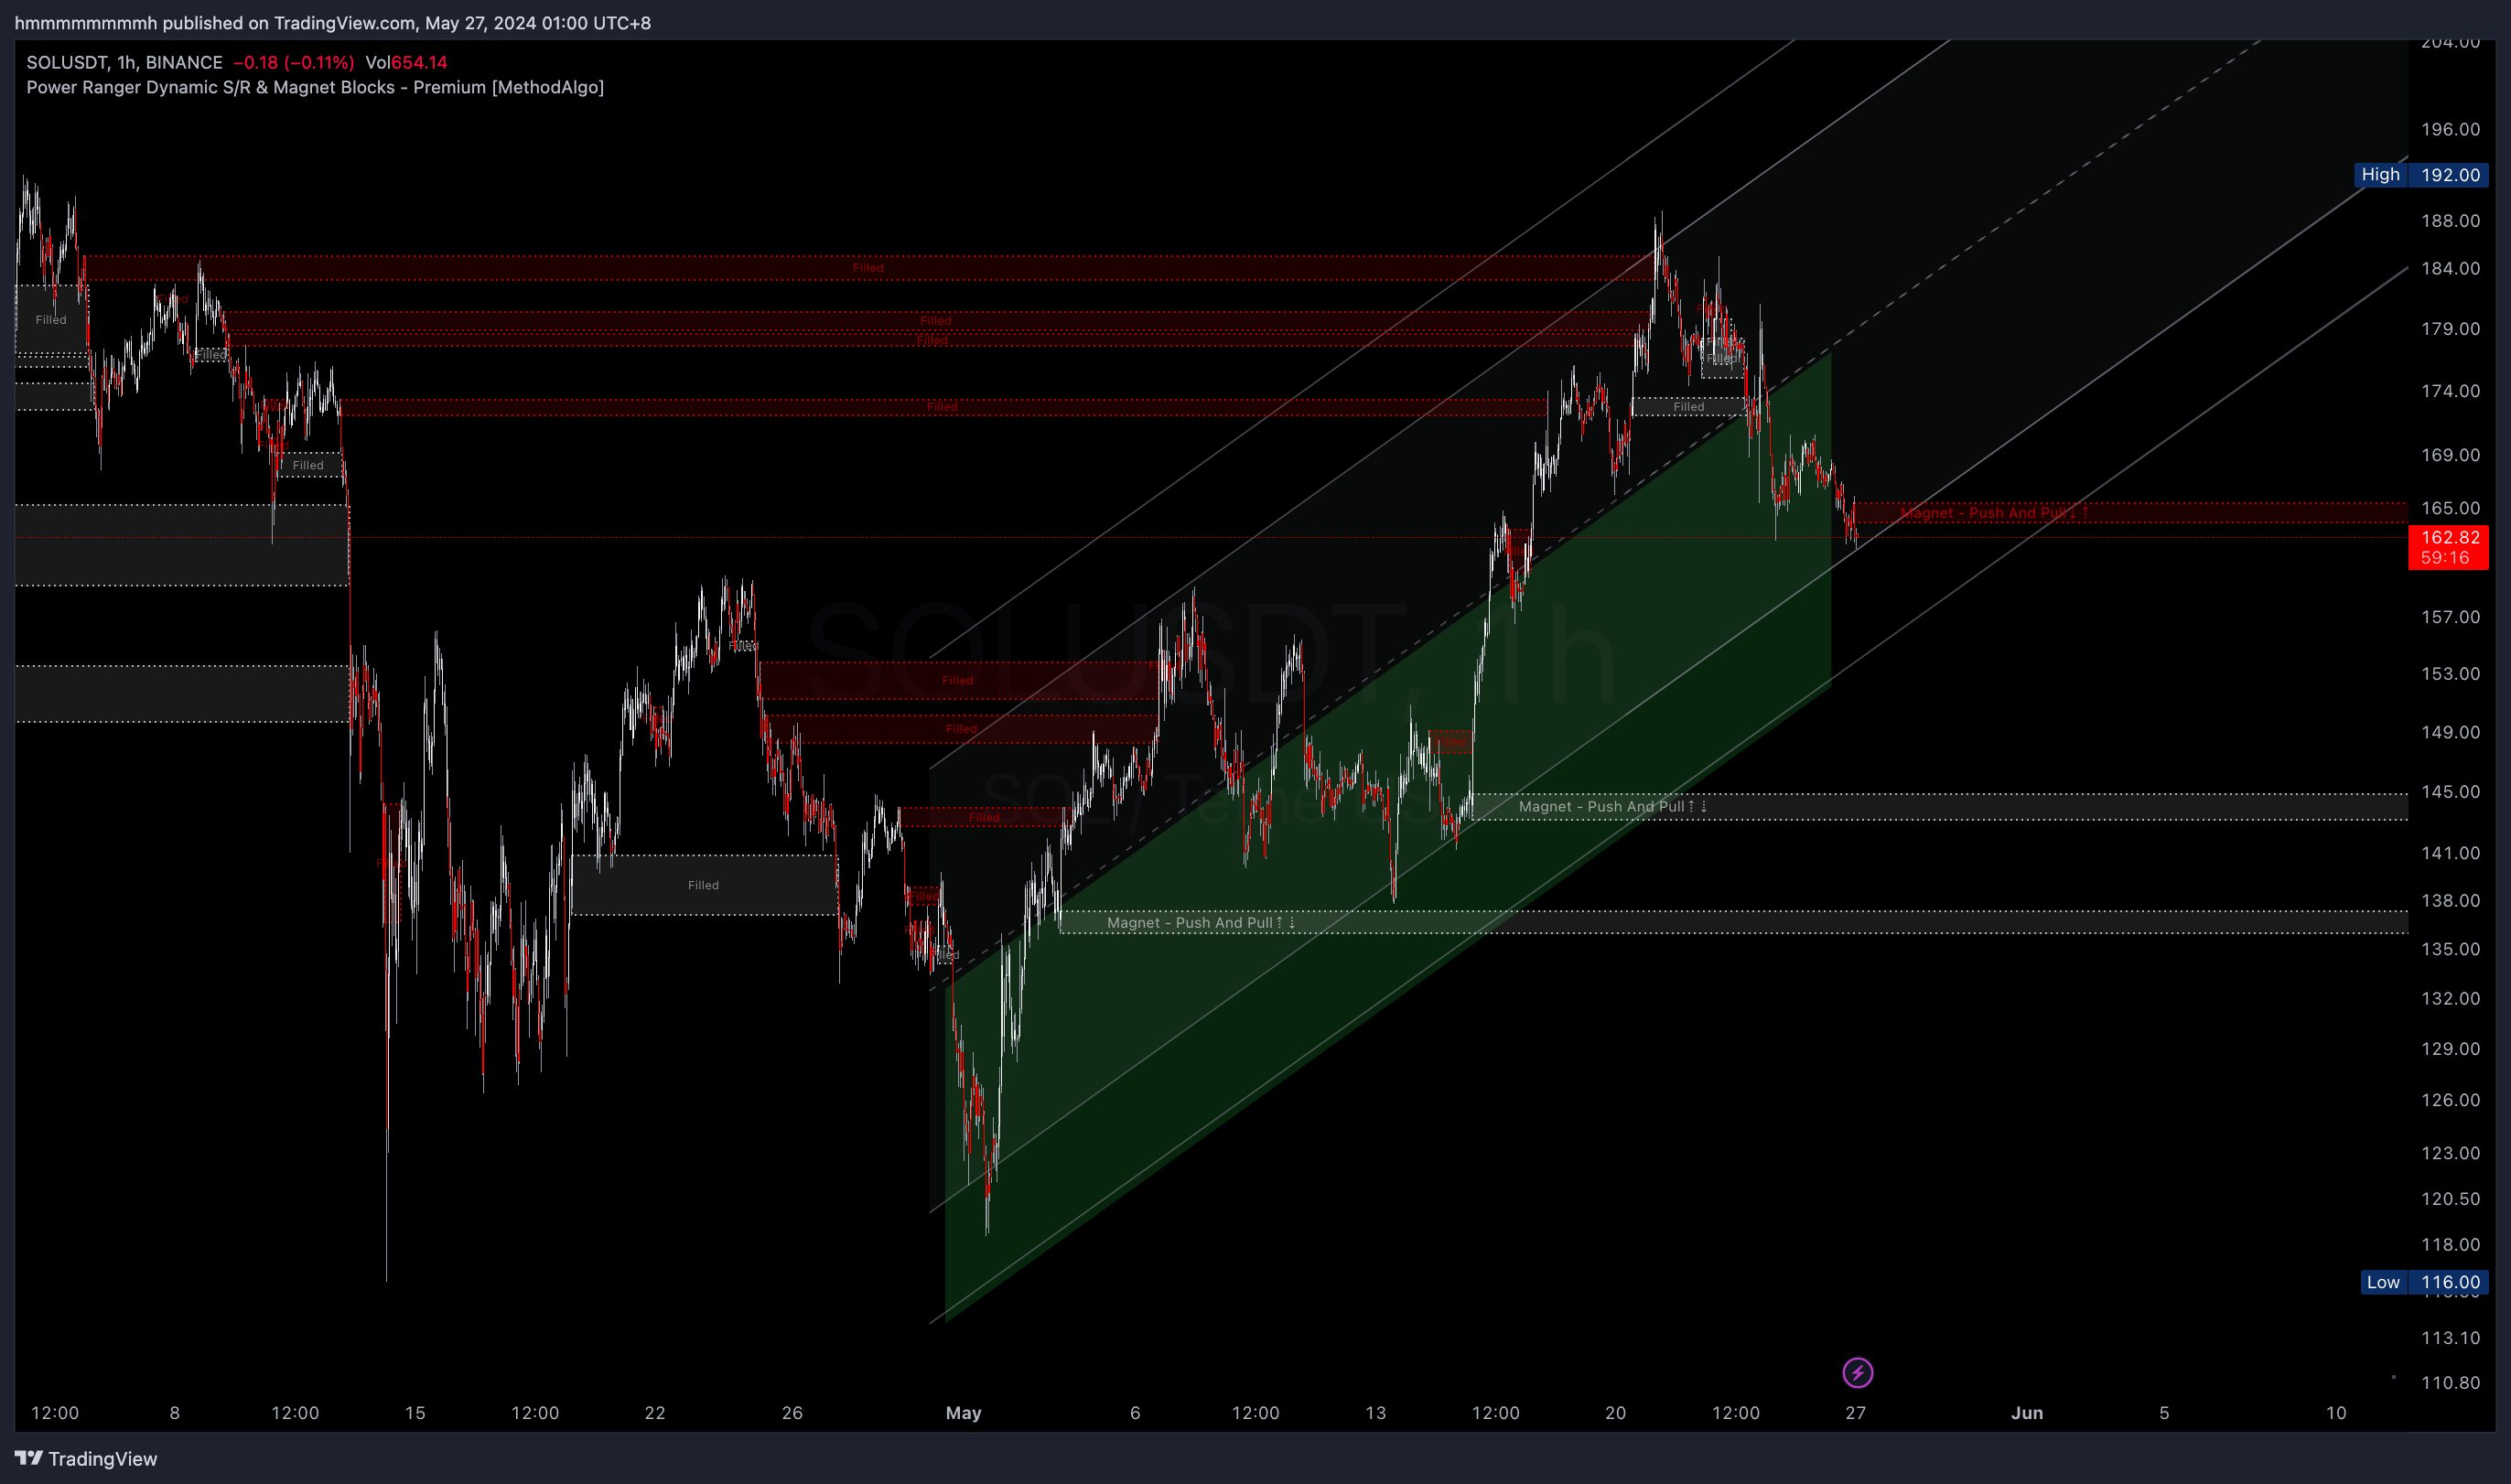The width and height of the screenshot is (2511, 1484).
Task: Click the SOLUSDT, 1h, BINANCE symbol title
Action: 124,62
